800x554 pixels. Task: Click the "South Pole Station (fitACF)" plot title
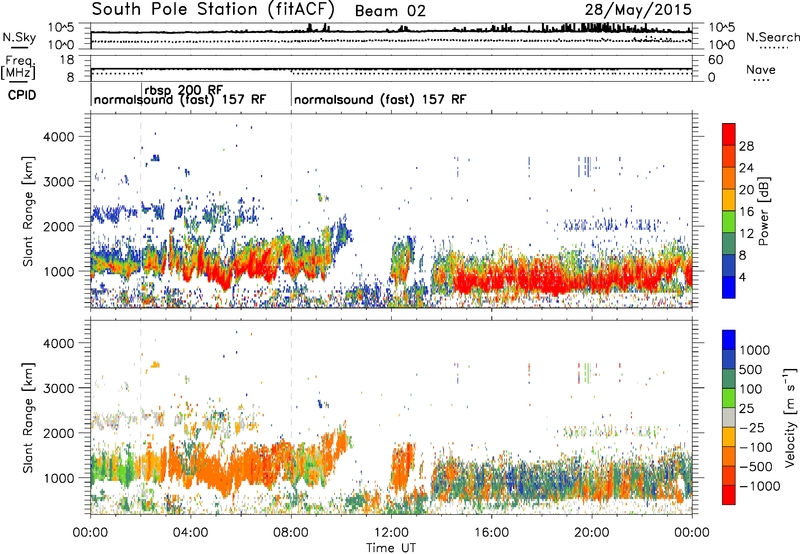[213, 10]
